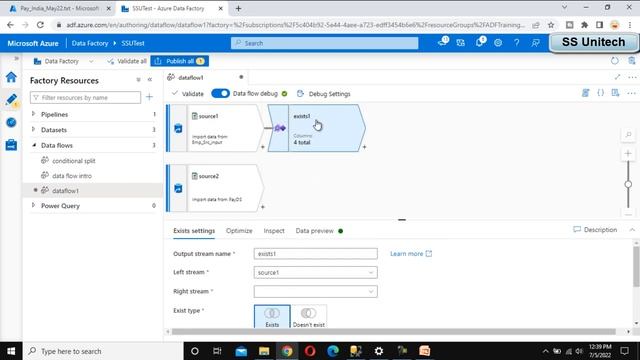Add transformation after source2 plus
The width and height of the screenshot is (640, 360).
click(262, 207)
